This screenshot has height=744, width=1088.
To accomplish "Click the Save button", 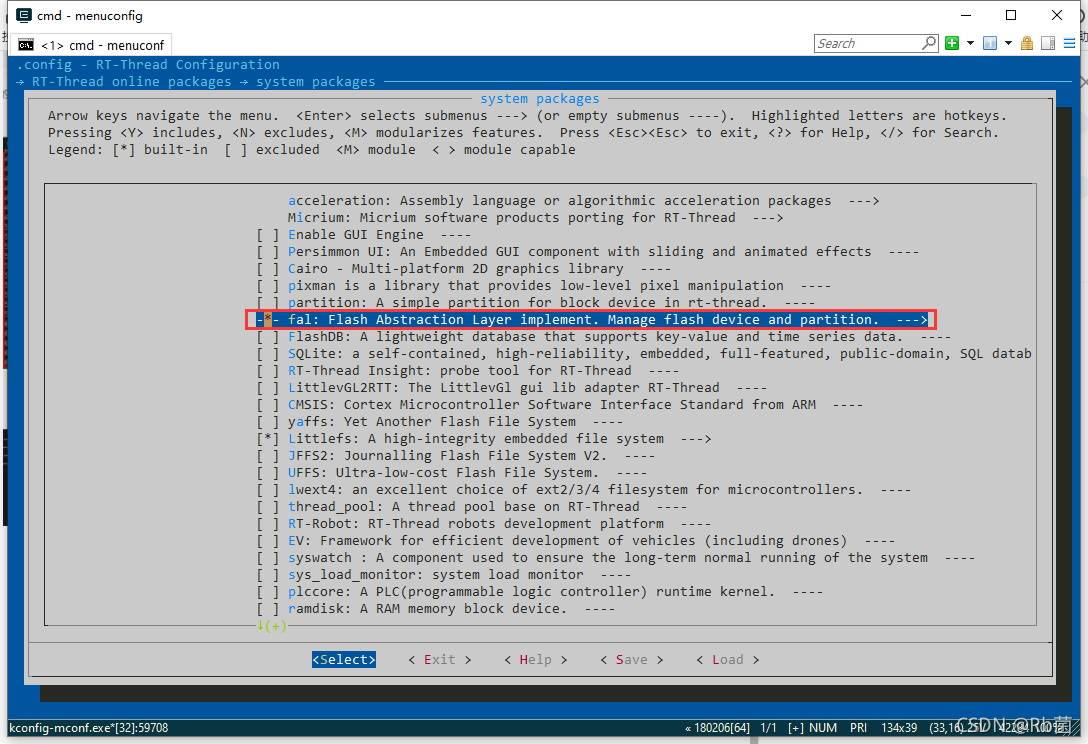I will point(631,659).
